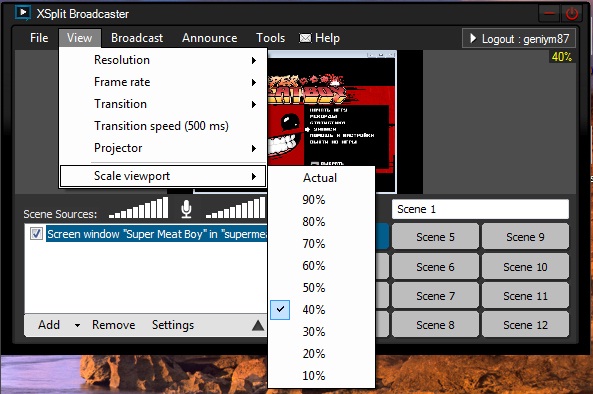Click the XSplit Broadcaster logo icon

tap(22, 12)
